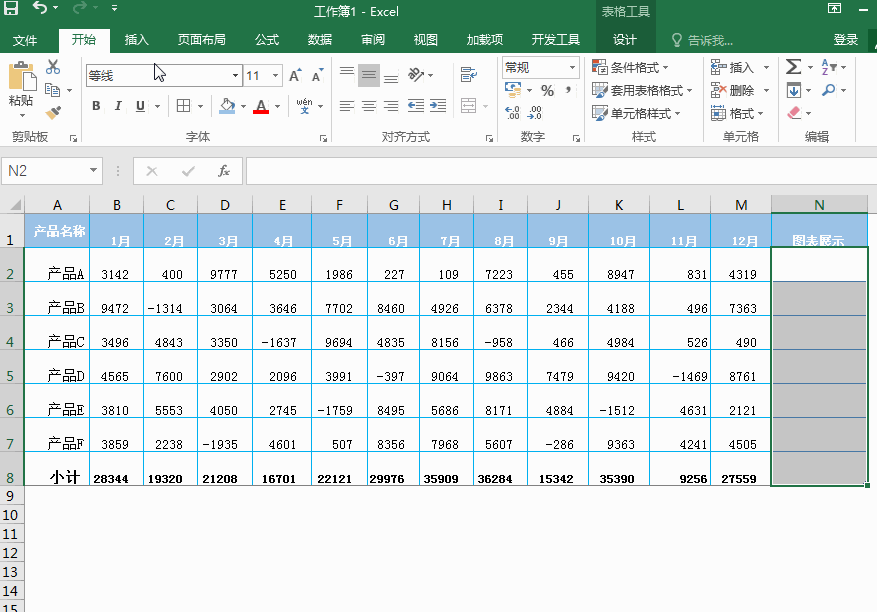Switch to the 公式 Formulas tab
This screenshot has height=612, width=877.
[267, 40]
